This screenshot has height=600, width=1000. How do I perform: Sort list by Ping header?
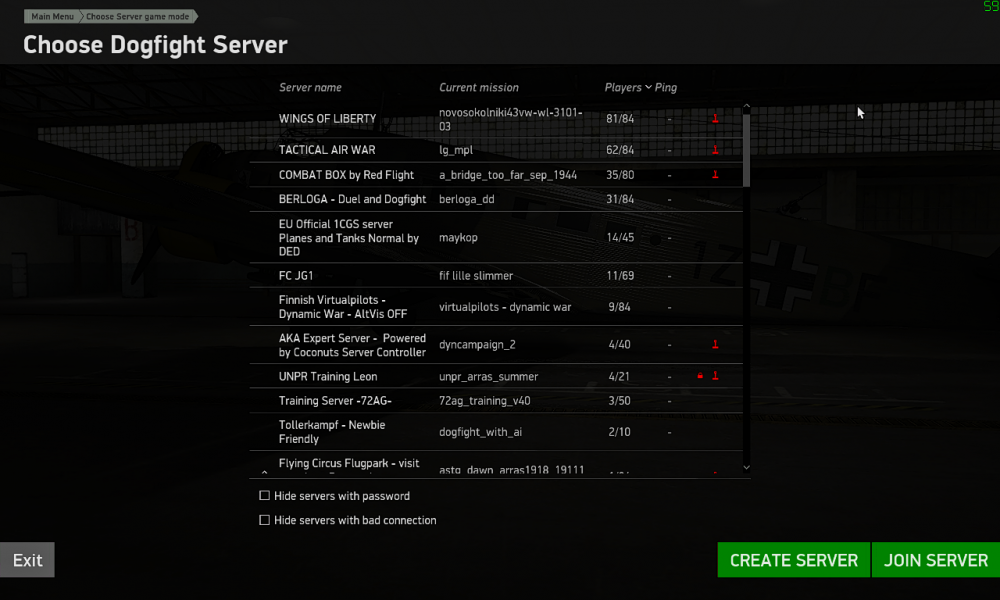pos(666,87)
